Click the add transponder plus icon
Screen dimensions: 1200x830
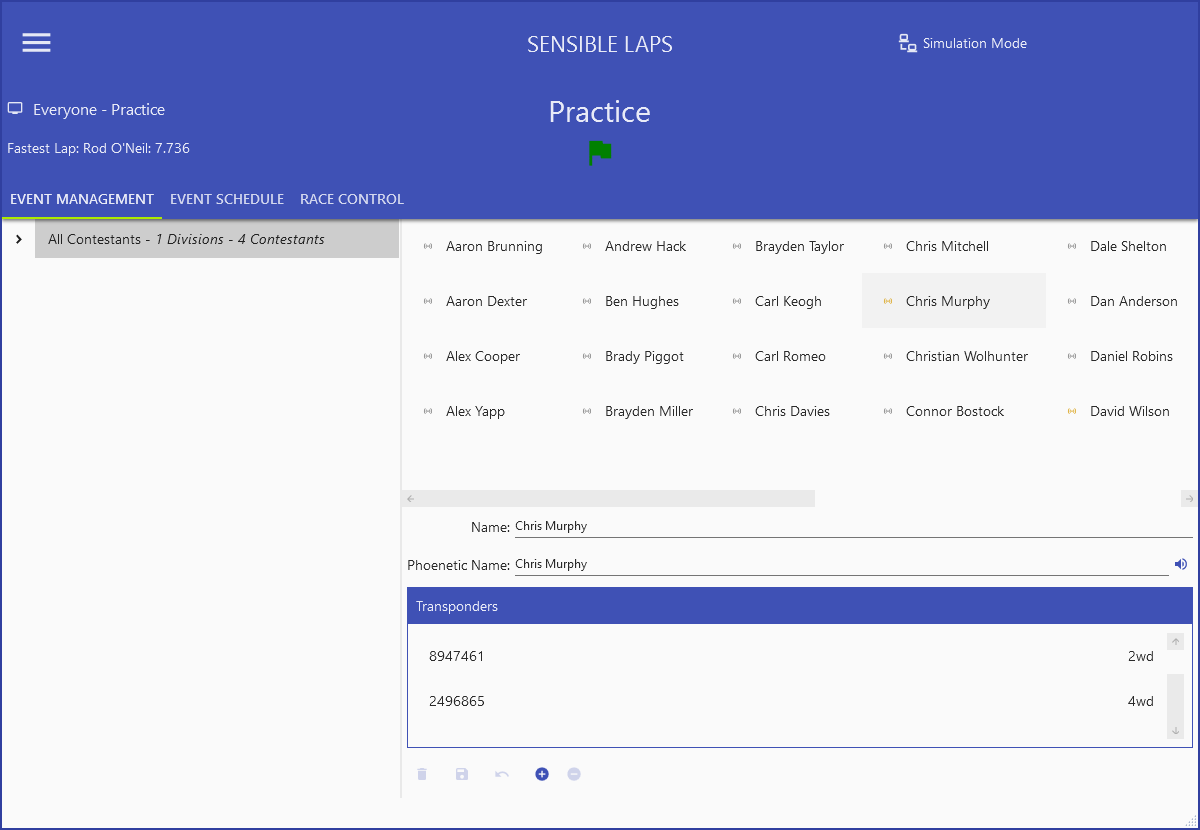(542, 774)
